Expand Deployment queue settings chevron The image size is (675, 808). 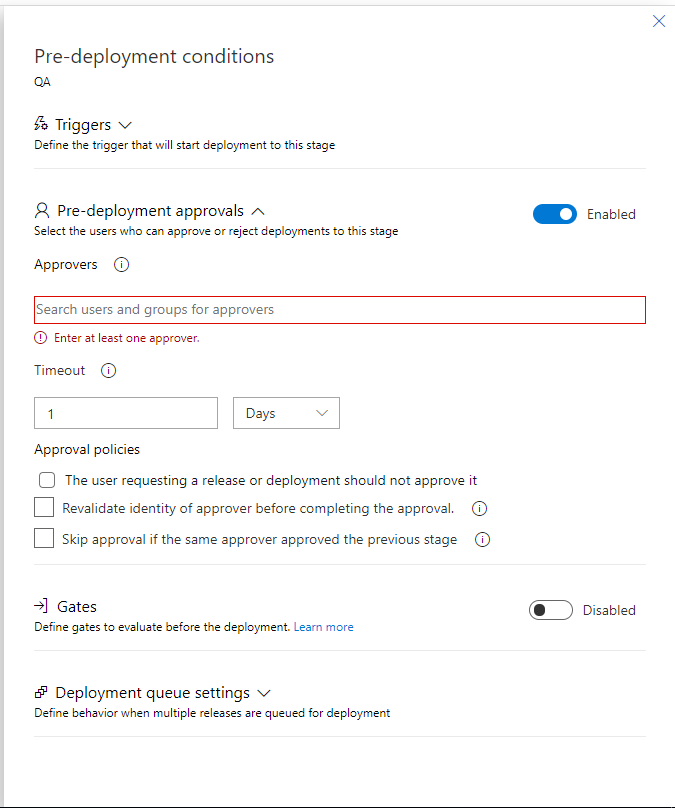coord(264,692)
